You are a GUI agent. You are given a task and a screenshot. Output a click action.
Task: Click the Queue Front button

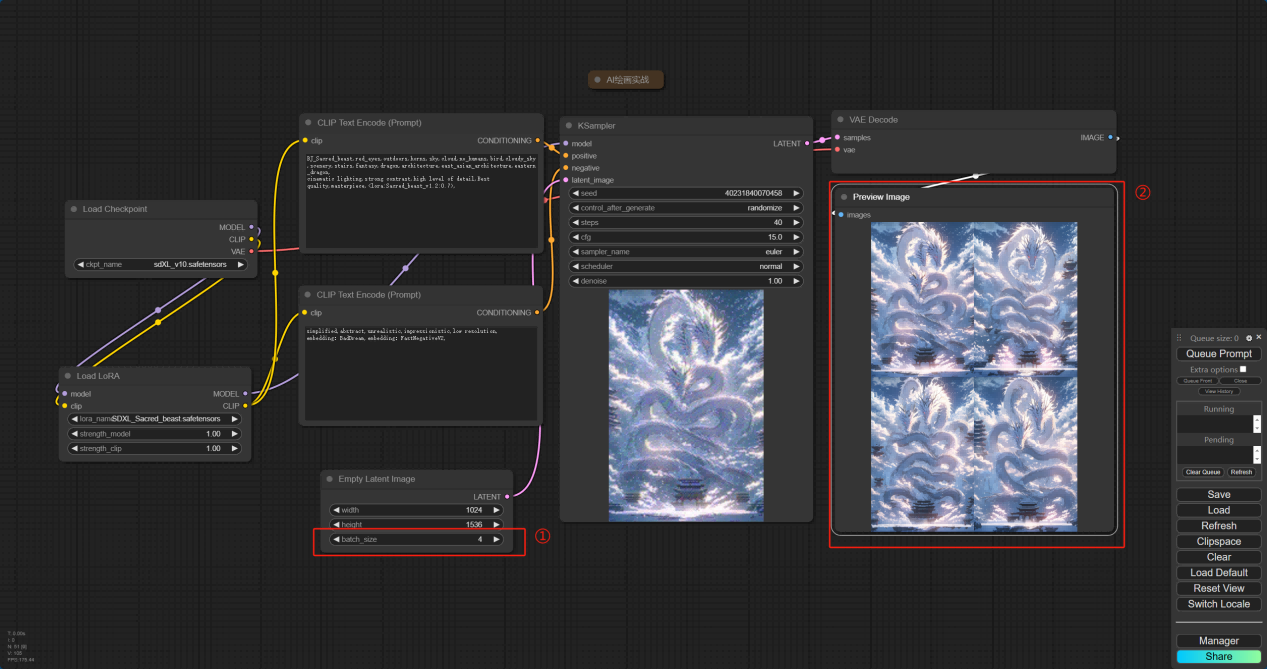(1197, 381)
